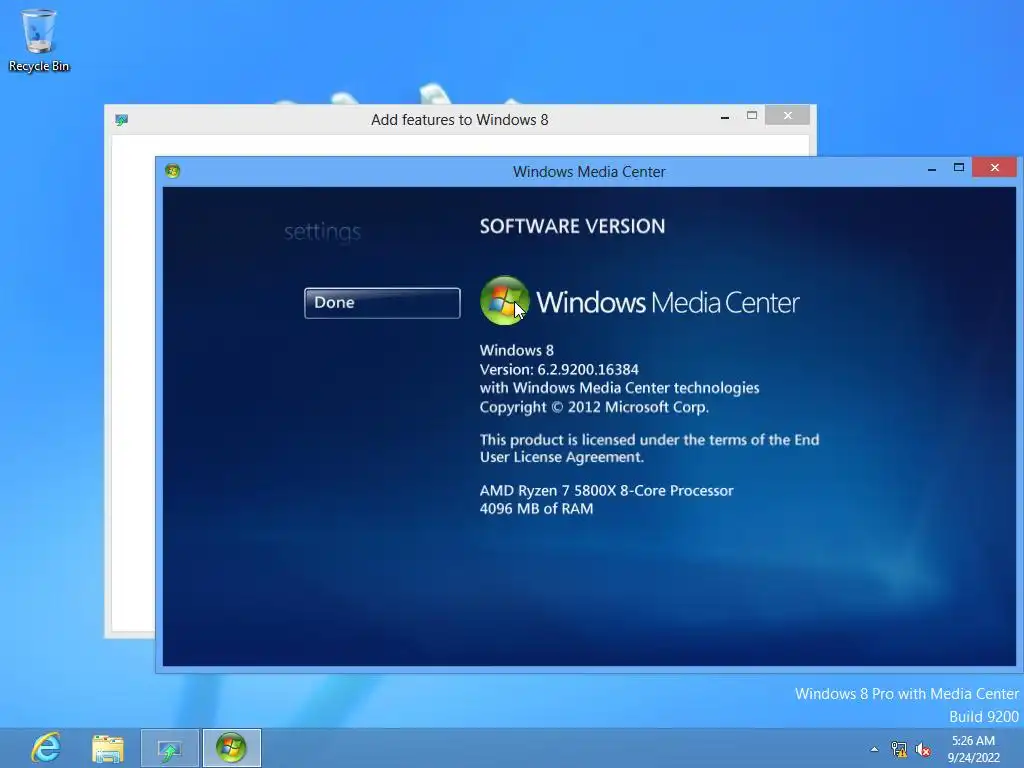Click the "with Windows Media Center technologies" line
The height and width of the screenshot is (768, 1024).
619,388
